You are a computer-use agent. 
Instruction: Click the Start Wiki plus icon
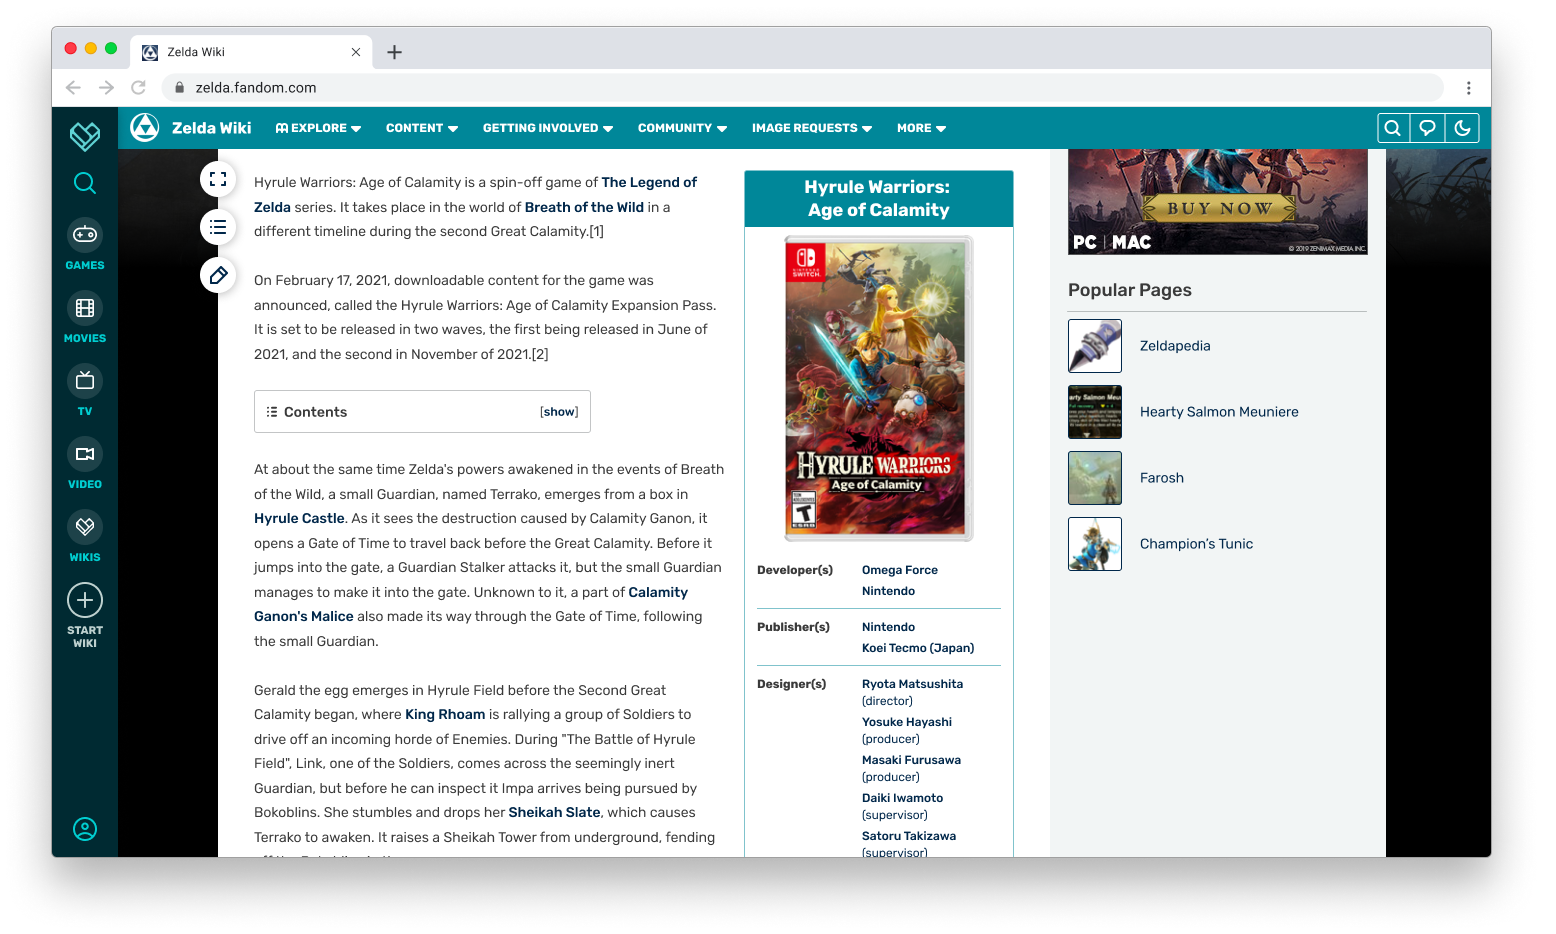(x=85, y=600)
